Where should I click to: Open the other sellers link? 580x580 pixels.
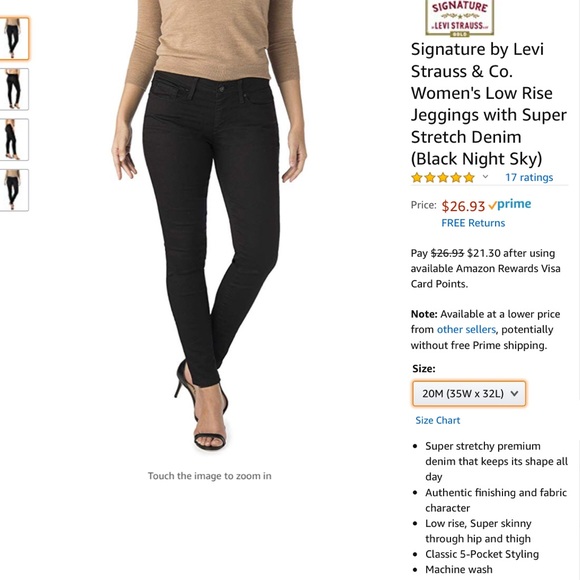click(466, 330)
